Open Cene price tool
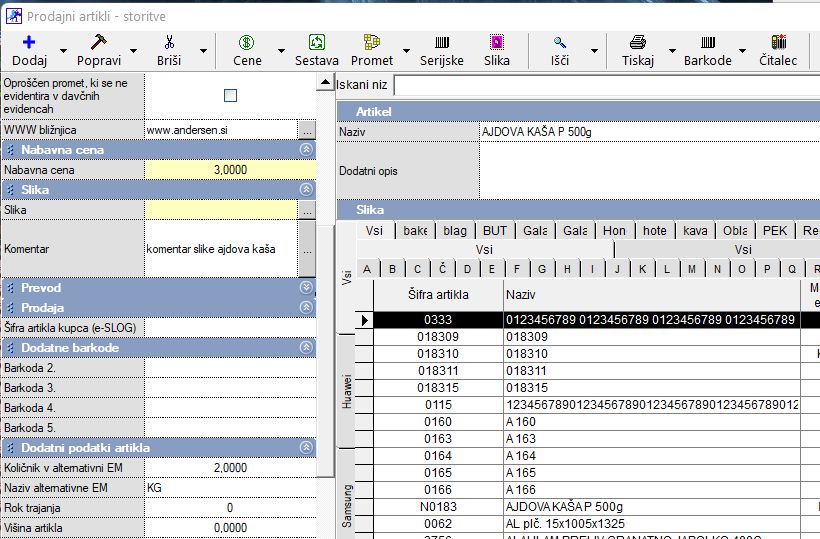This screenshot has width=820, height=539. [x=247, y=42]
